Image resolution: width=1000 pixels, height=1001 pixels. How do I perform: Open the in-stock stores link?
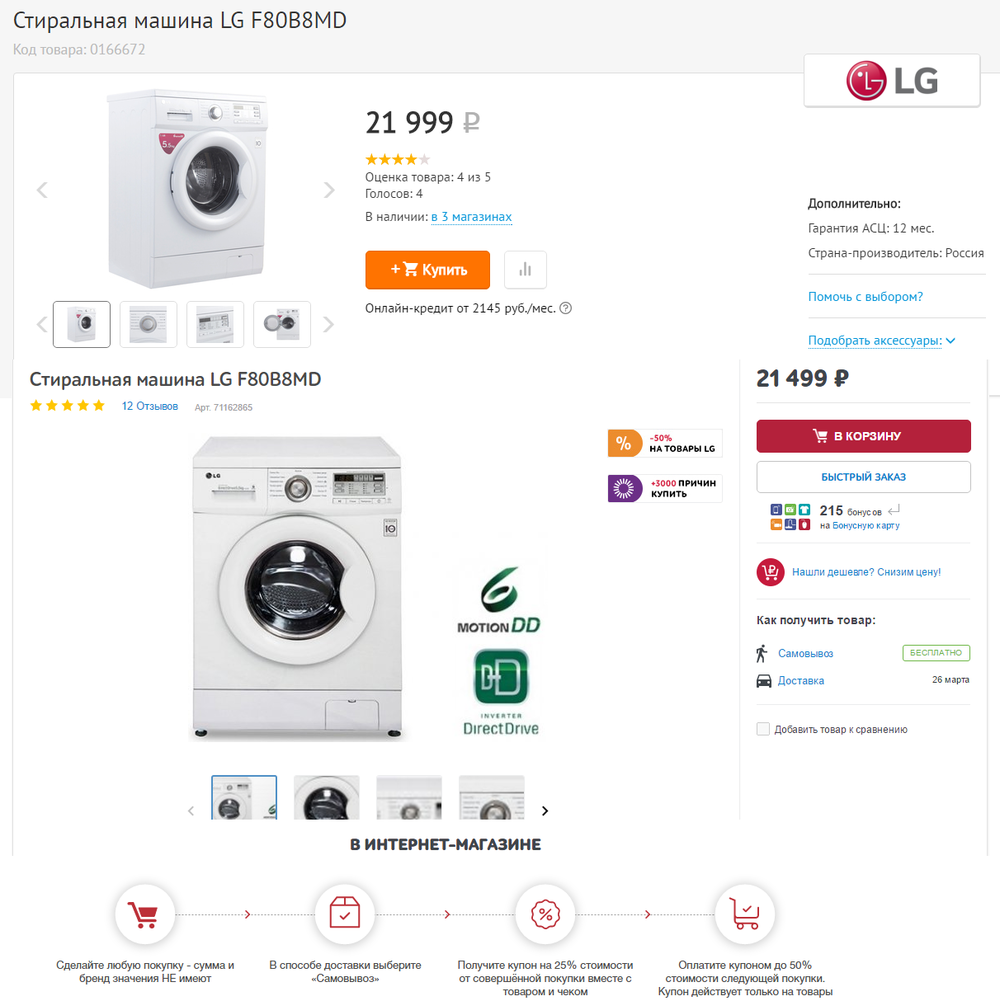[x=471, y=217]
